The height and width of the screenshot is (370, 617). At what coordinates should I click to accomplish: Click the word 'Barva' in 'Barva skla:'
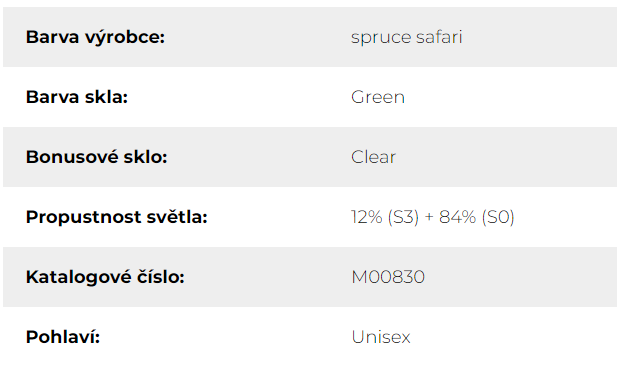point(52,97)
